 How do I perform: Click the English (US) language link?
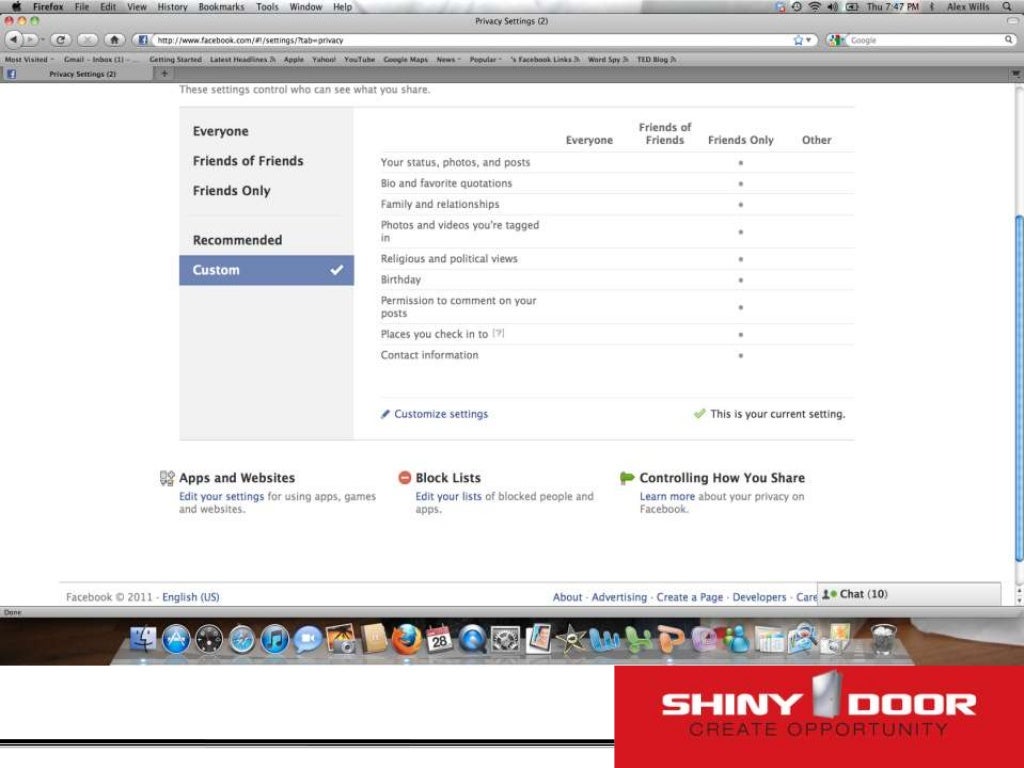(191, 597)
